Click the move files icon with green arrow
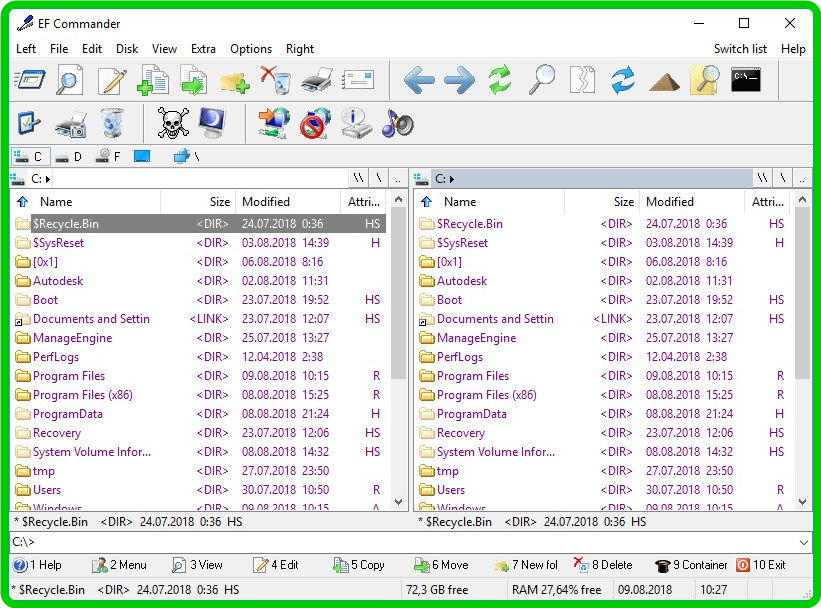 click(x=194, y=80)
